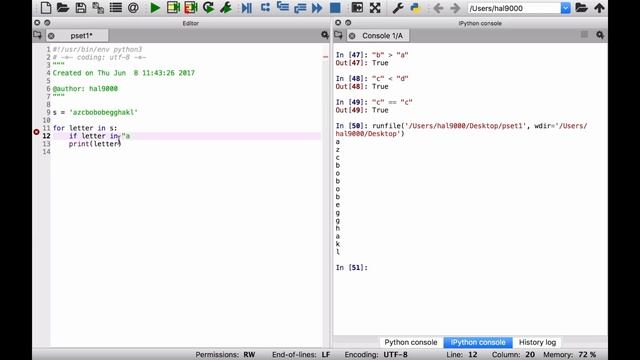The image size is (640, 360).
Task: Run the cell and advance icon
Action: pos(191,8)
